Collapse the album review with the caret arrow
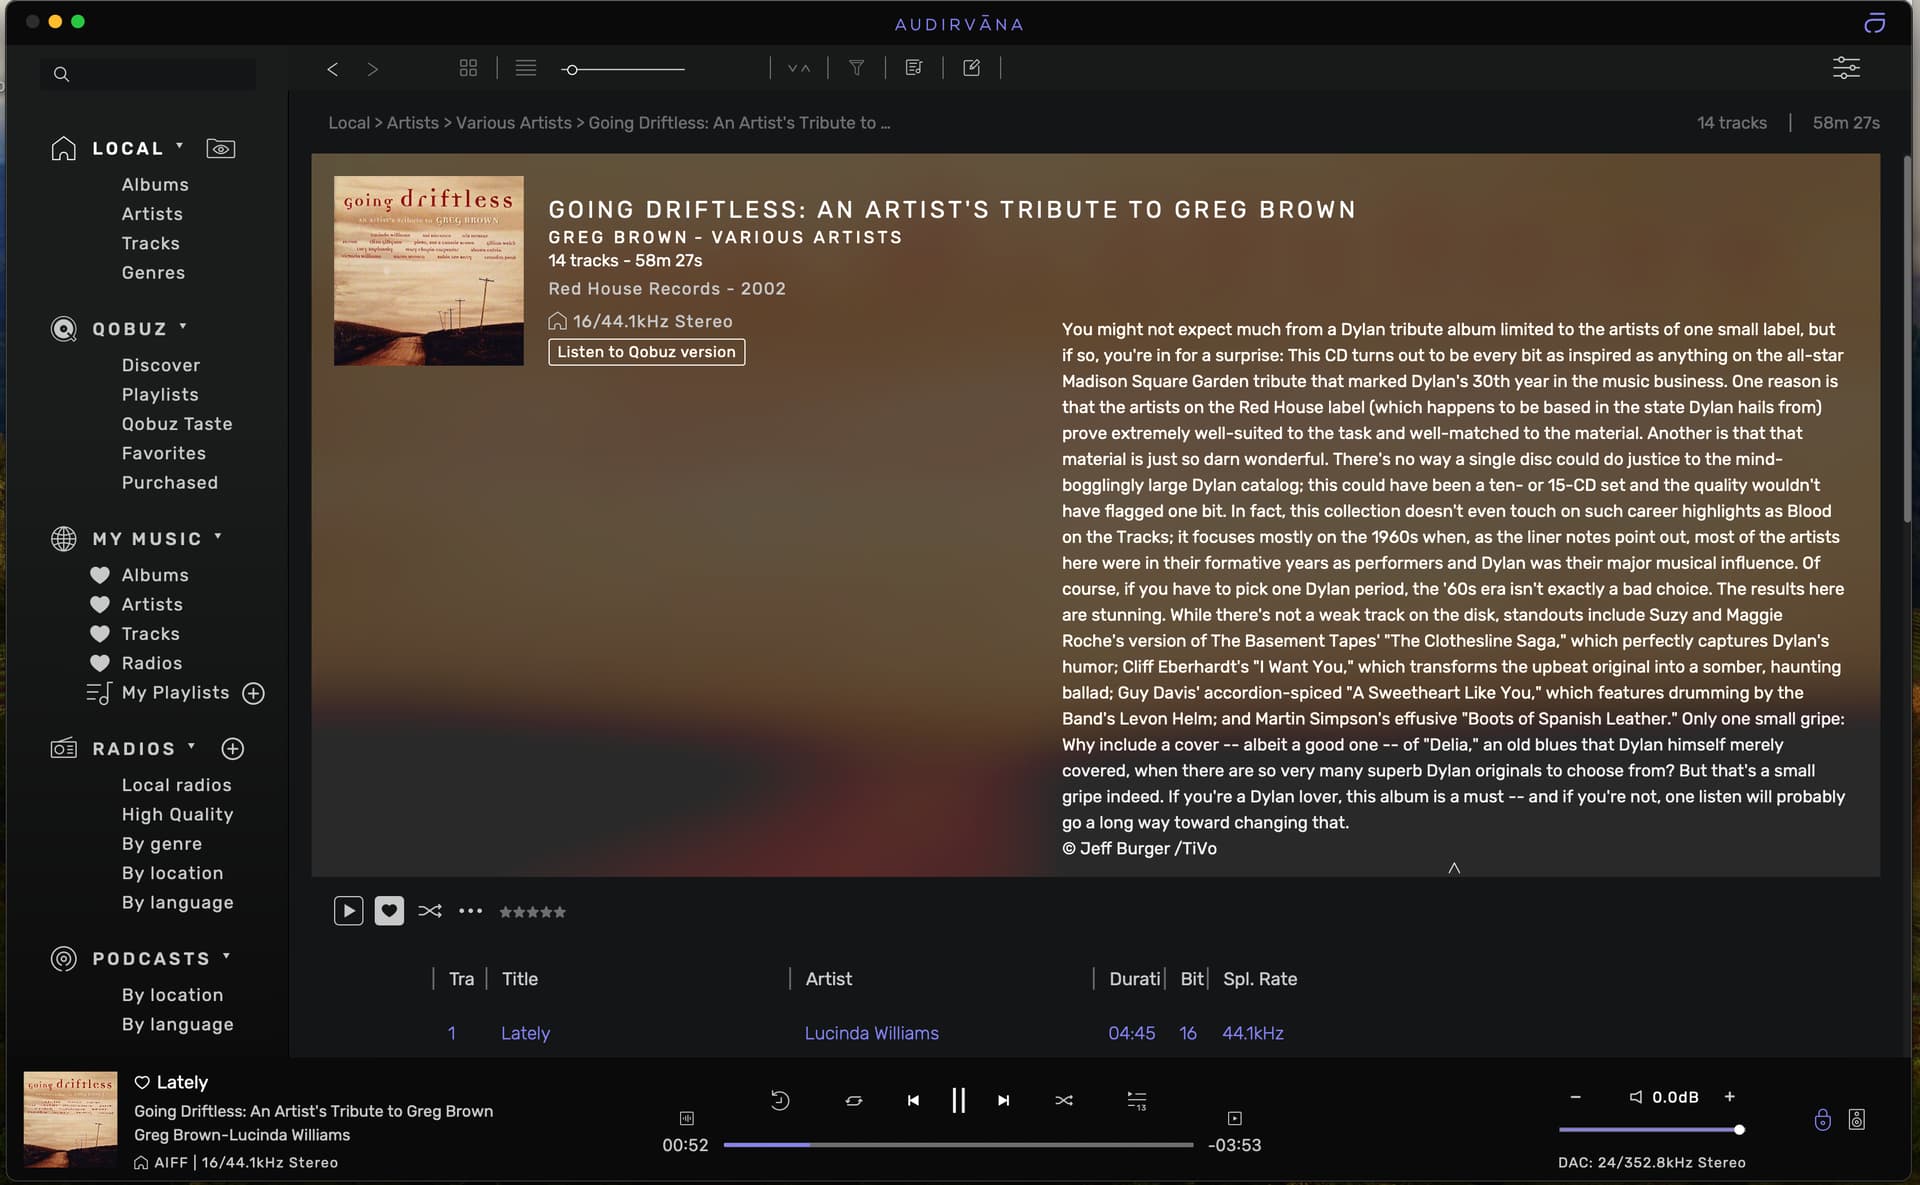Viewport: 1920px width, 1185px height. [1454, 868]
